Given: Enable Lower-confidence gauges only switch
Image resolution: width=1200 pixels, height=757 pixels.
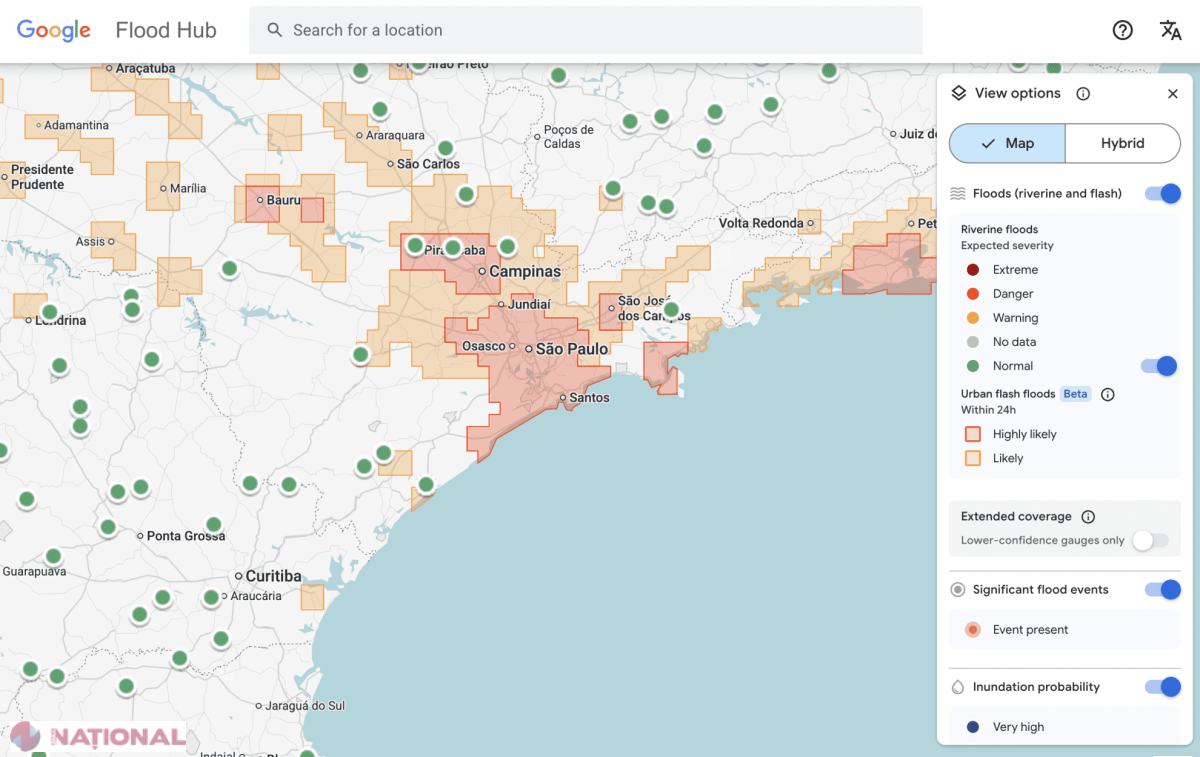Looking at the screenshot, I should coord(1150,540).
